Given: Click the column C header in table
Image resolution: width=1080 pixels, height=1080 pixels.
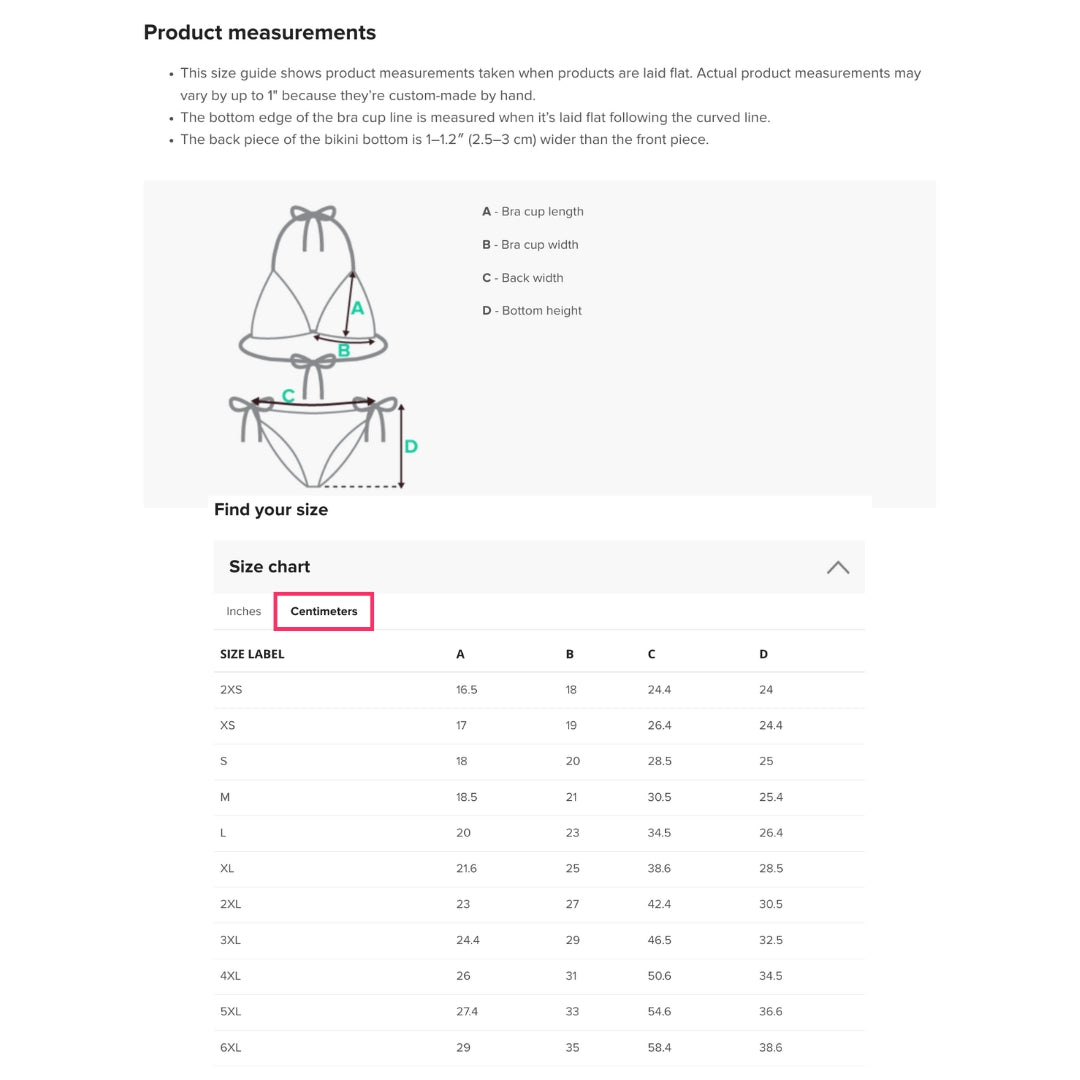Looking at the screenshot, I should pyautogui.click(x=651, y=654).
